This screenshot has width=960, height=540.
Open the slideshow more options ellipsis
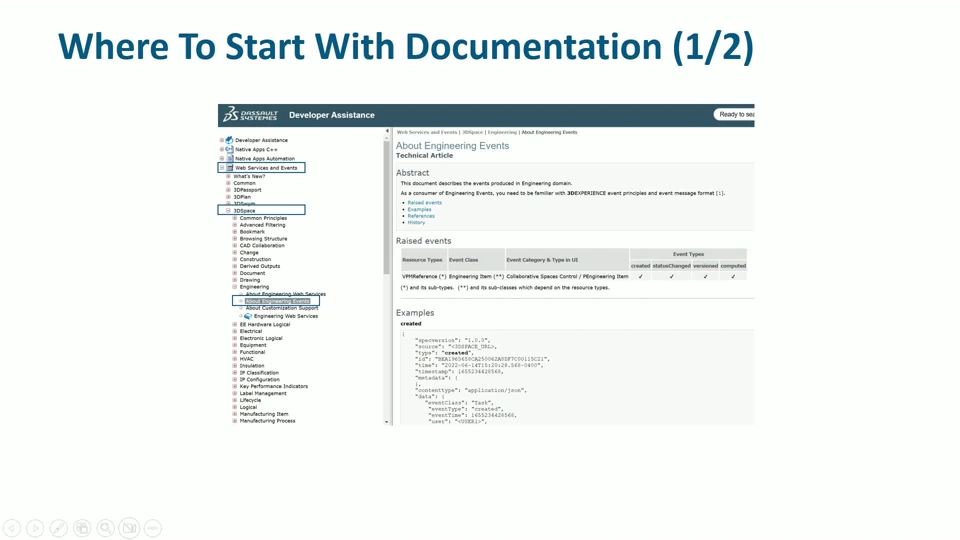tap(152, 528)
